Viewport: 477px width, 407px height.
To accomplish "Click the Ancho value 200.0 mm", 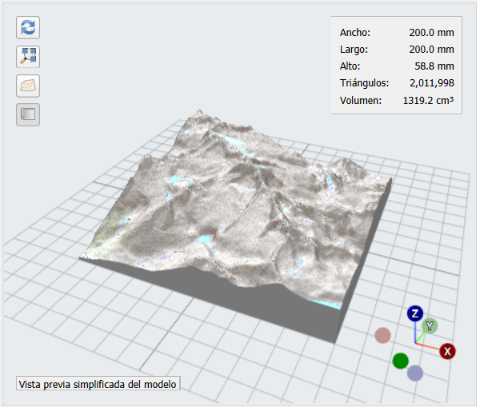I will [432, 33].
